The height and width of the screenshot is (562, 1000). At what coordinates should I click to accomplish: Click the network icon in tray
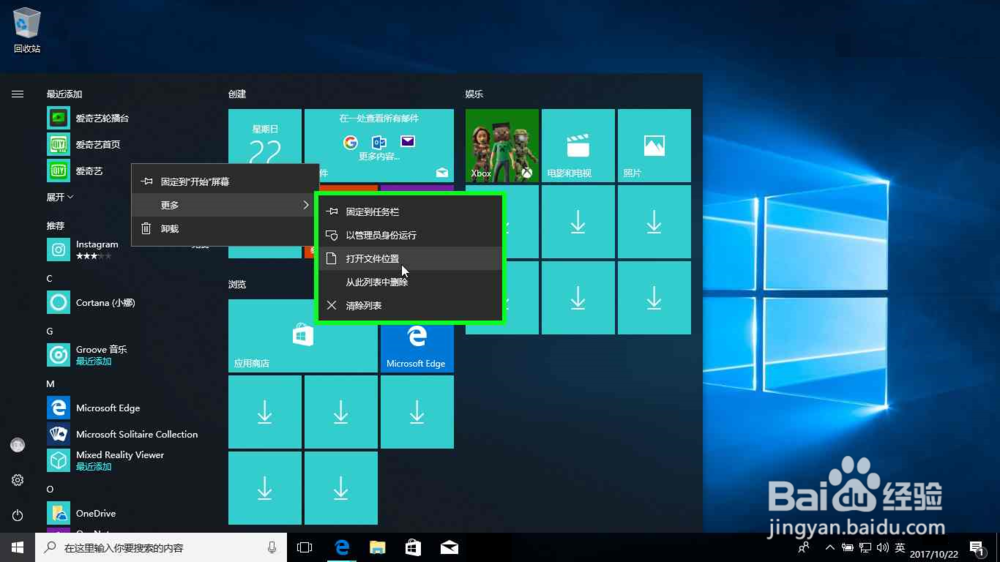(865, 547)
